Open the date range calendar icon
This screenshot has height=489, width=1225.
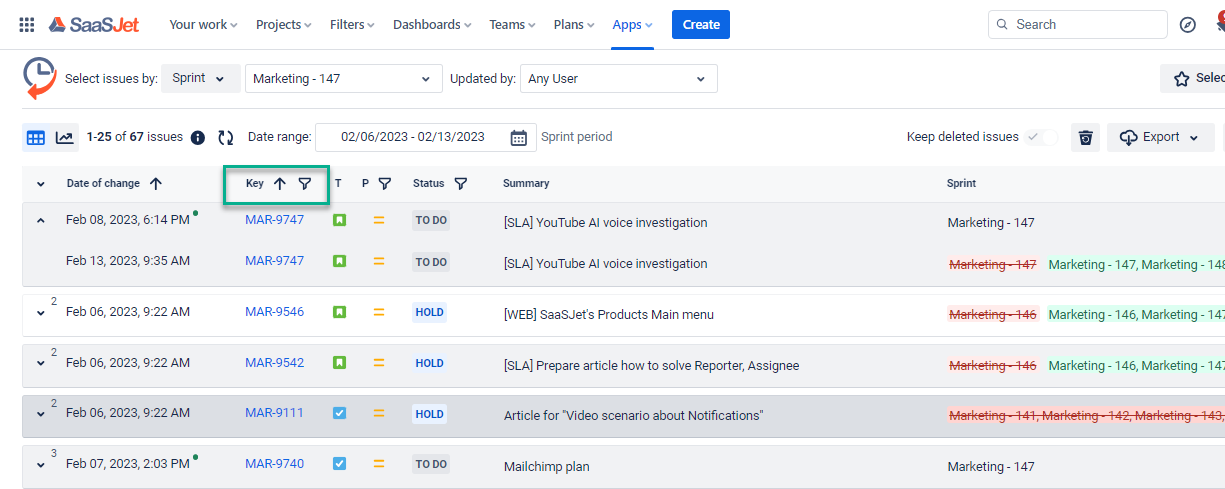coord(518,138)
